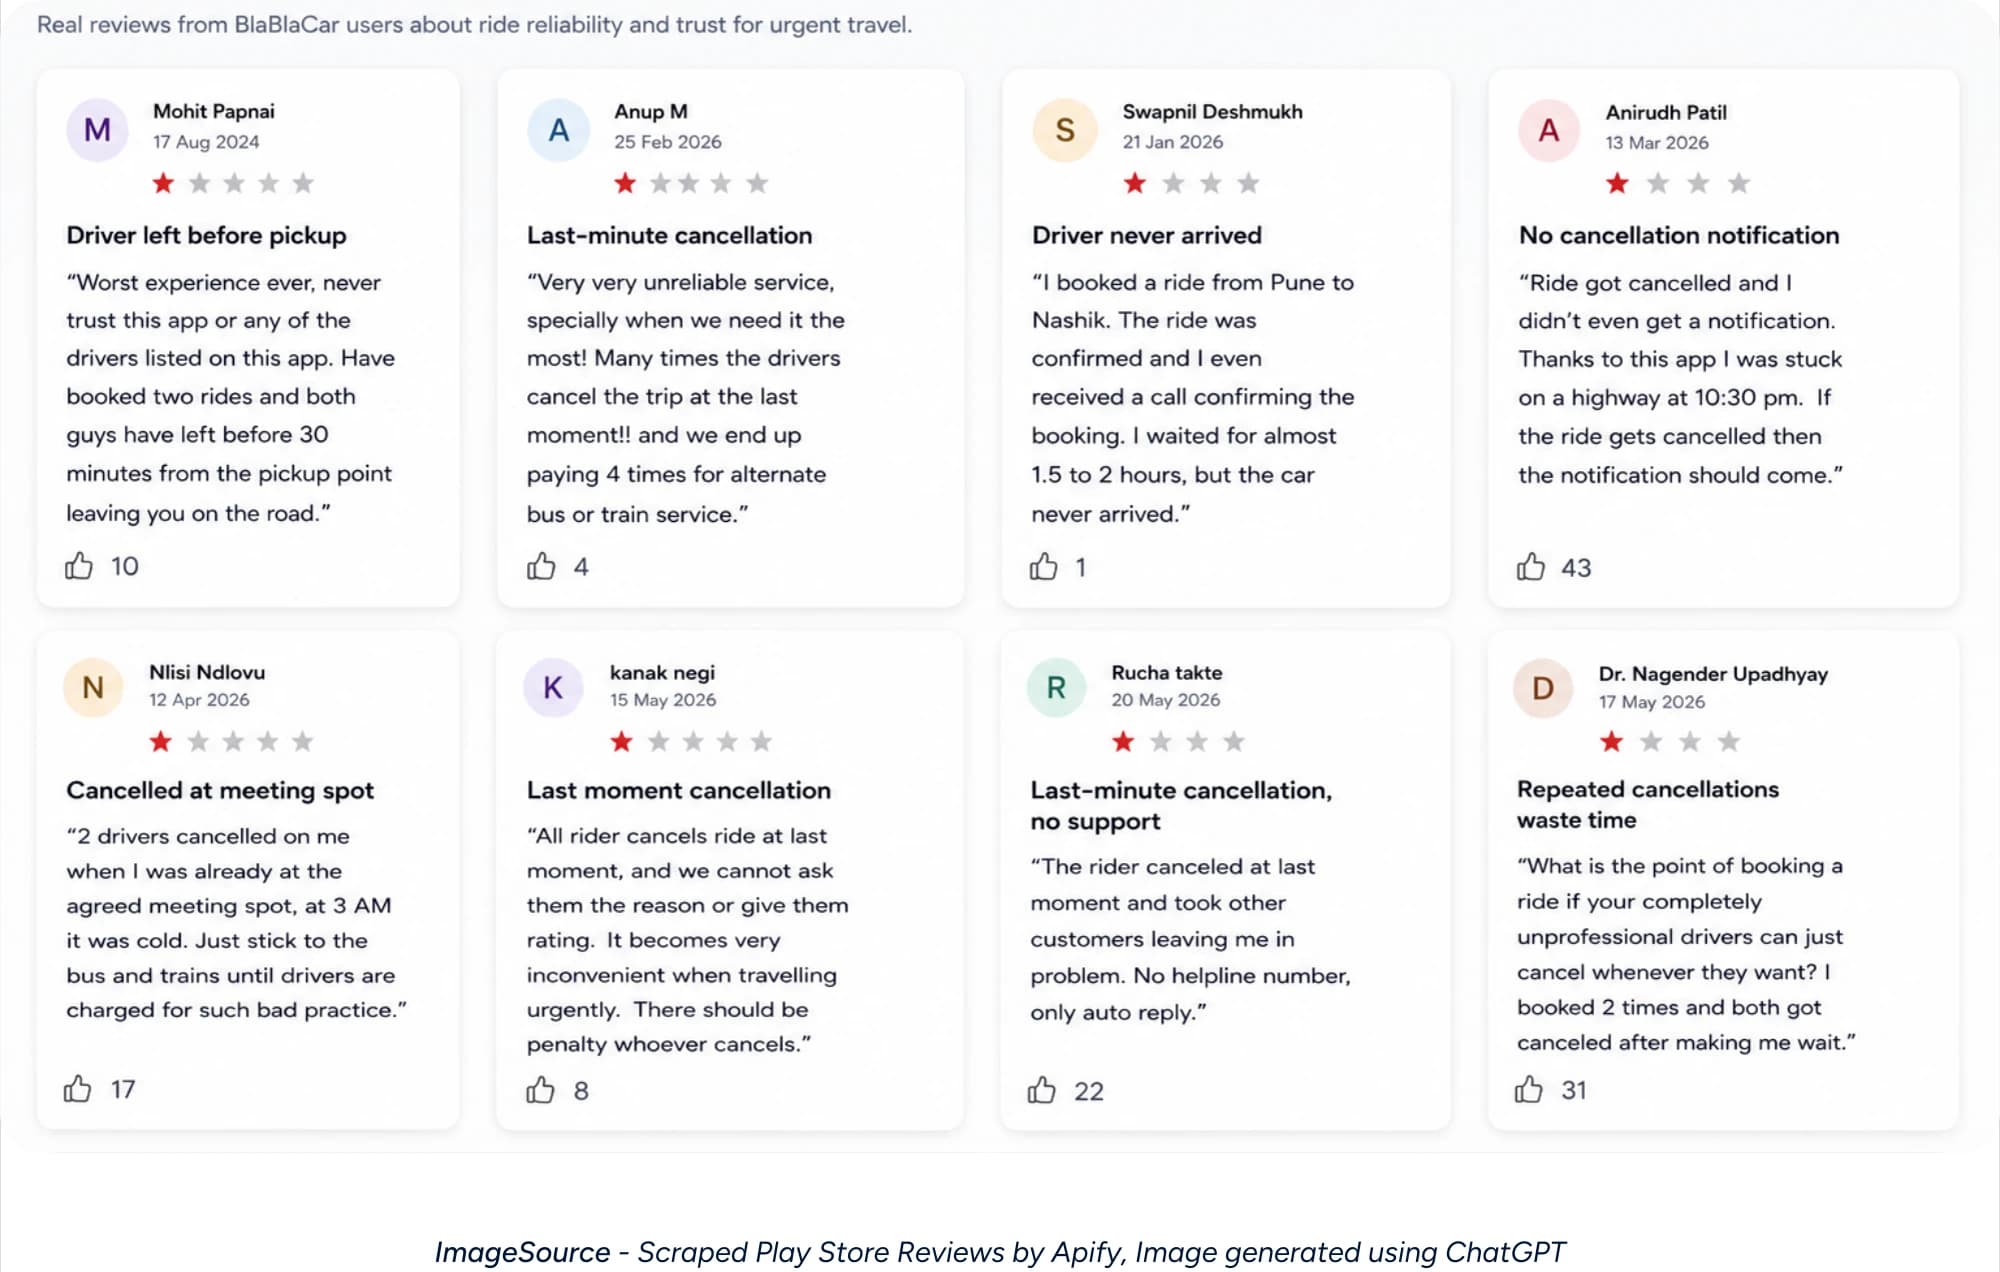Screen dimensions: 2000x1272
Task: Select the 'Driver never arrived' review title
Action: [1147, 235]
